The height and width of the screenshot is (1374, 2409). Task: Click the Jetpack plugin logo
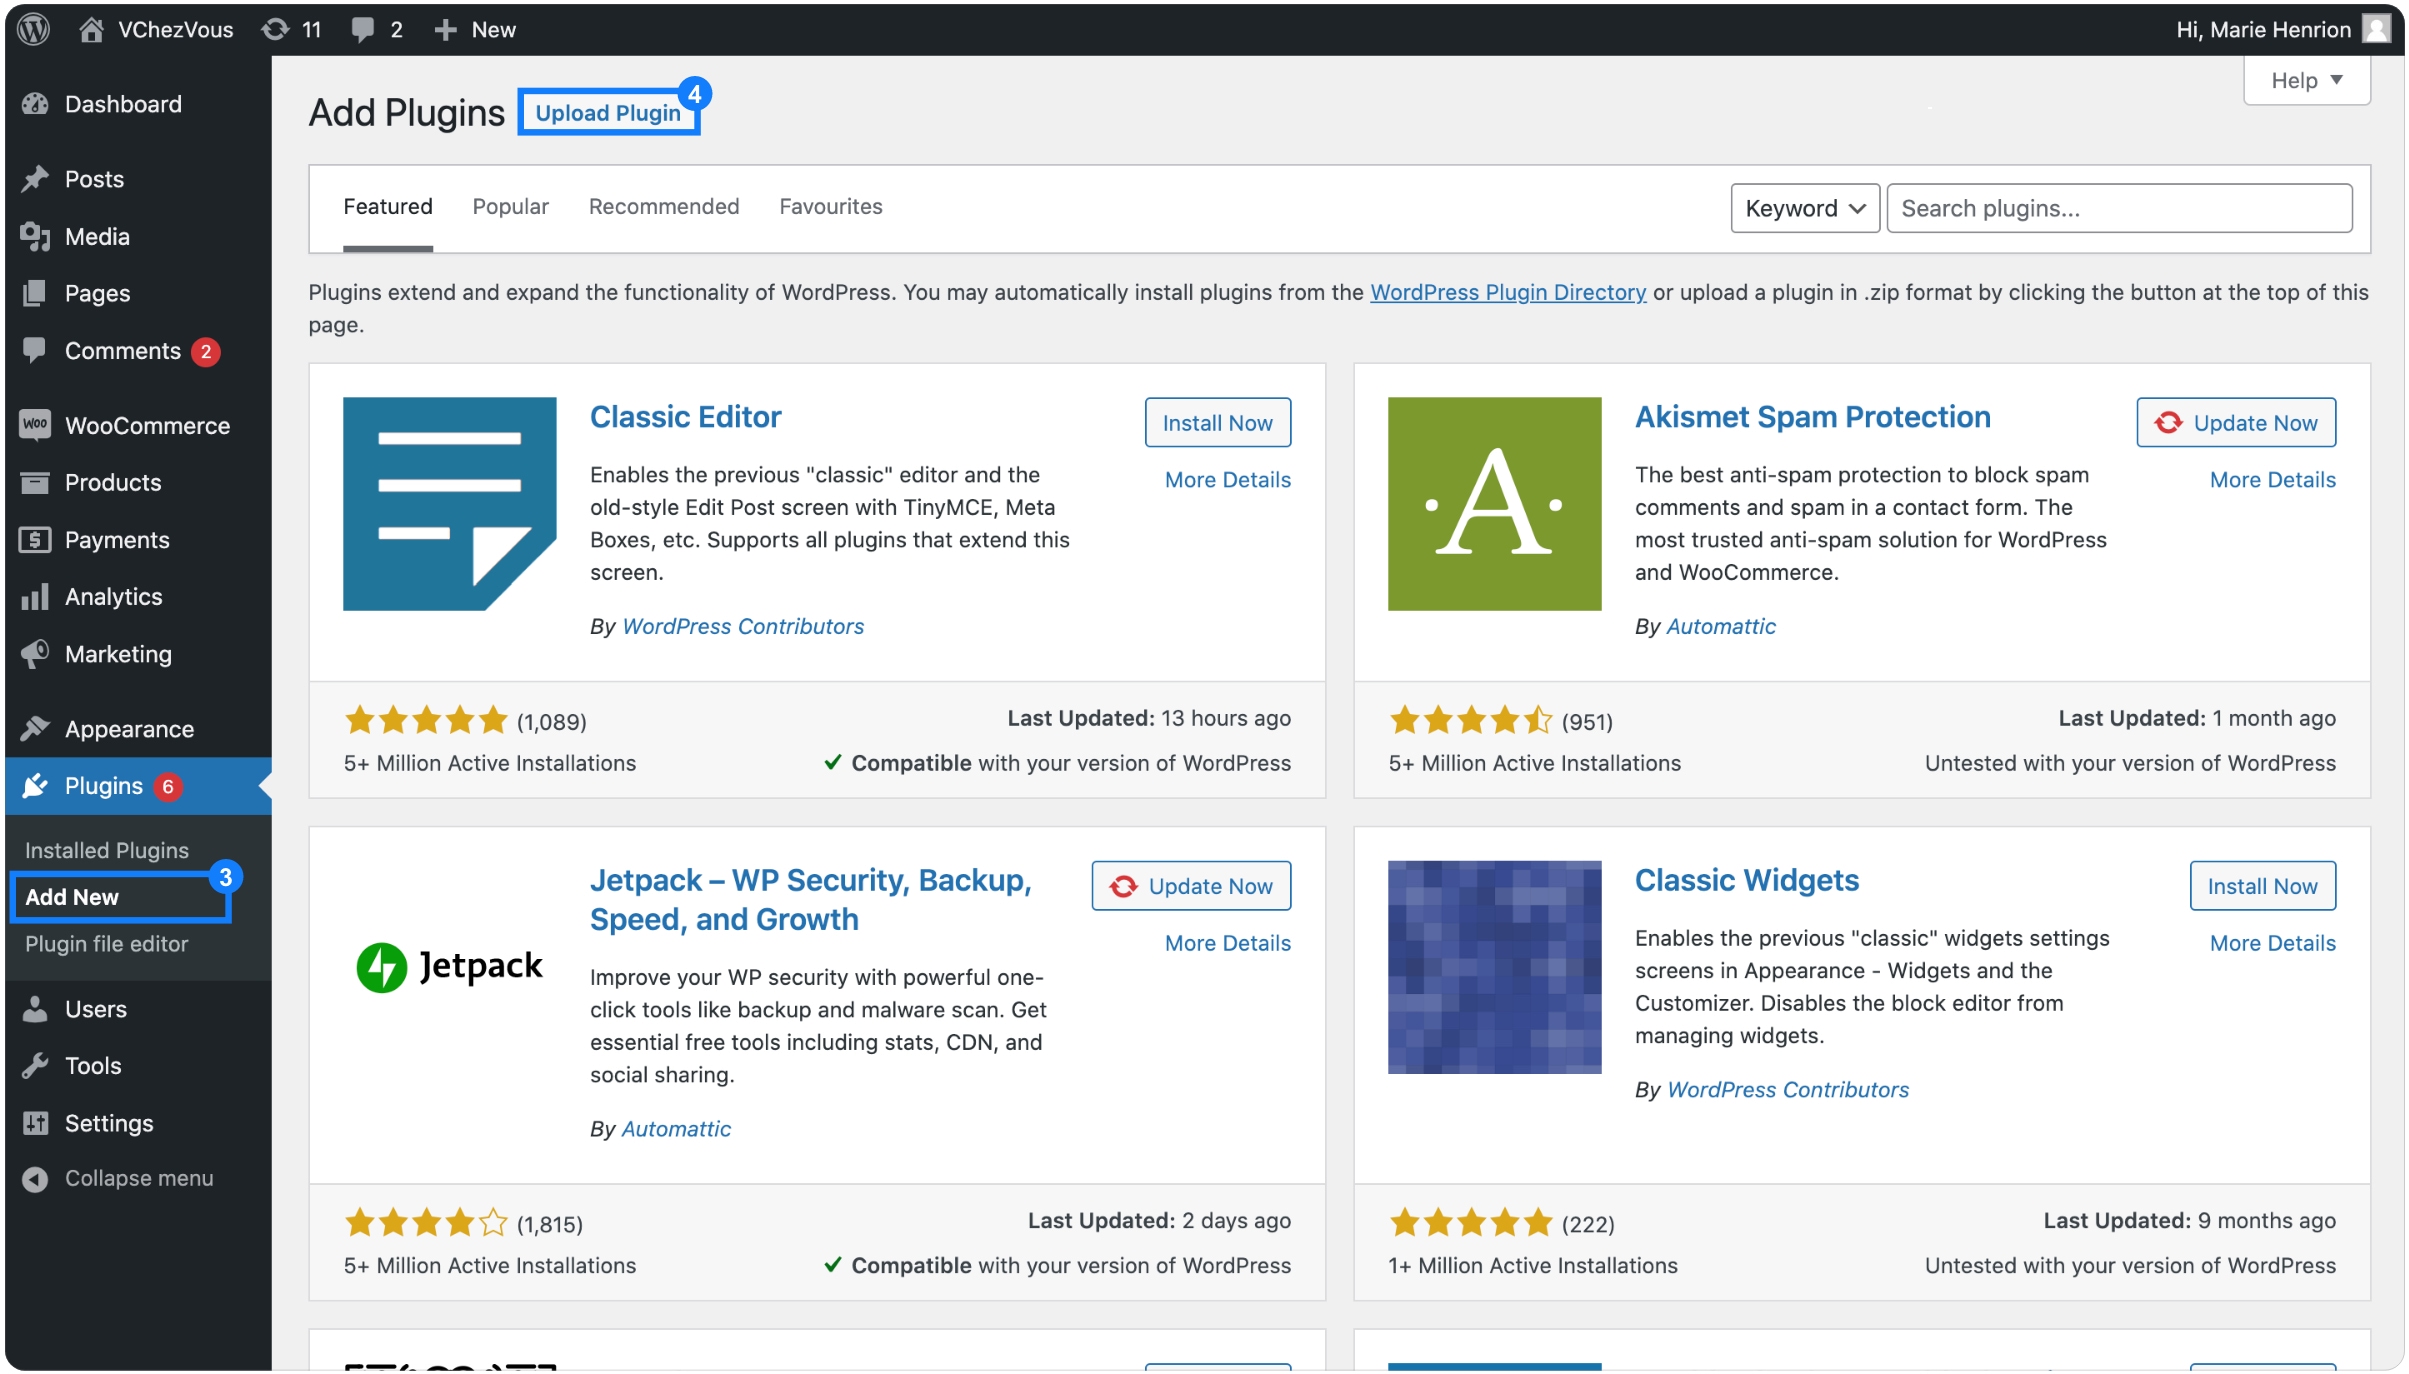point(449,967)
